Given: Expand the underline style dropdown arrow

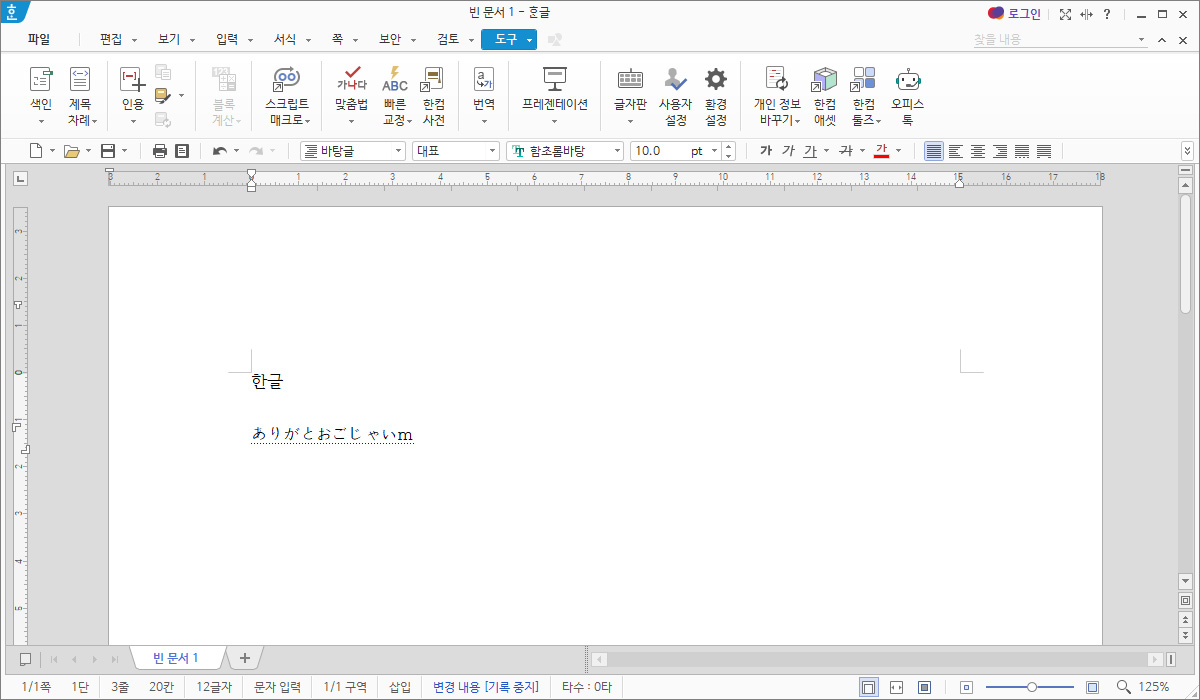Looking at the screenshot, I should (827, 151).
